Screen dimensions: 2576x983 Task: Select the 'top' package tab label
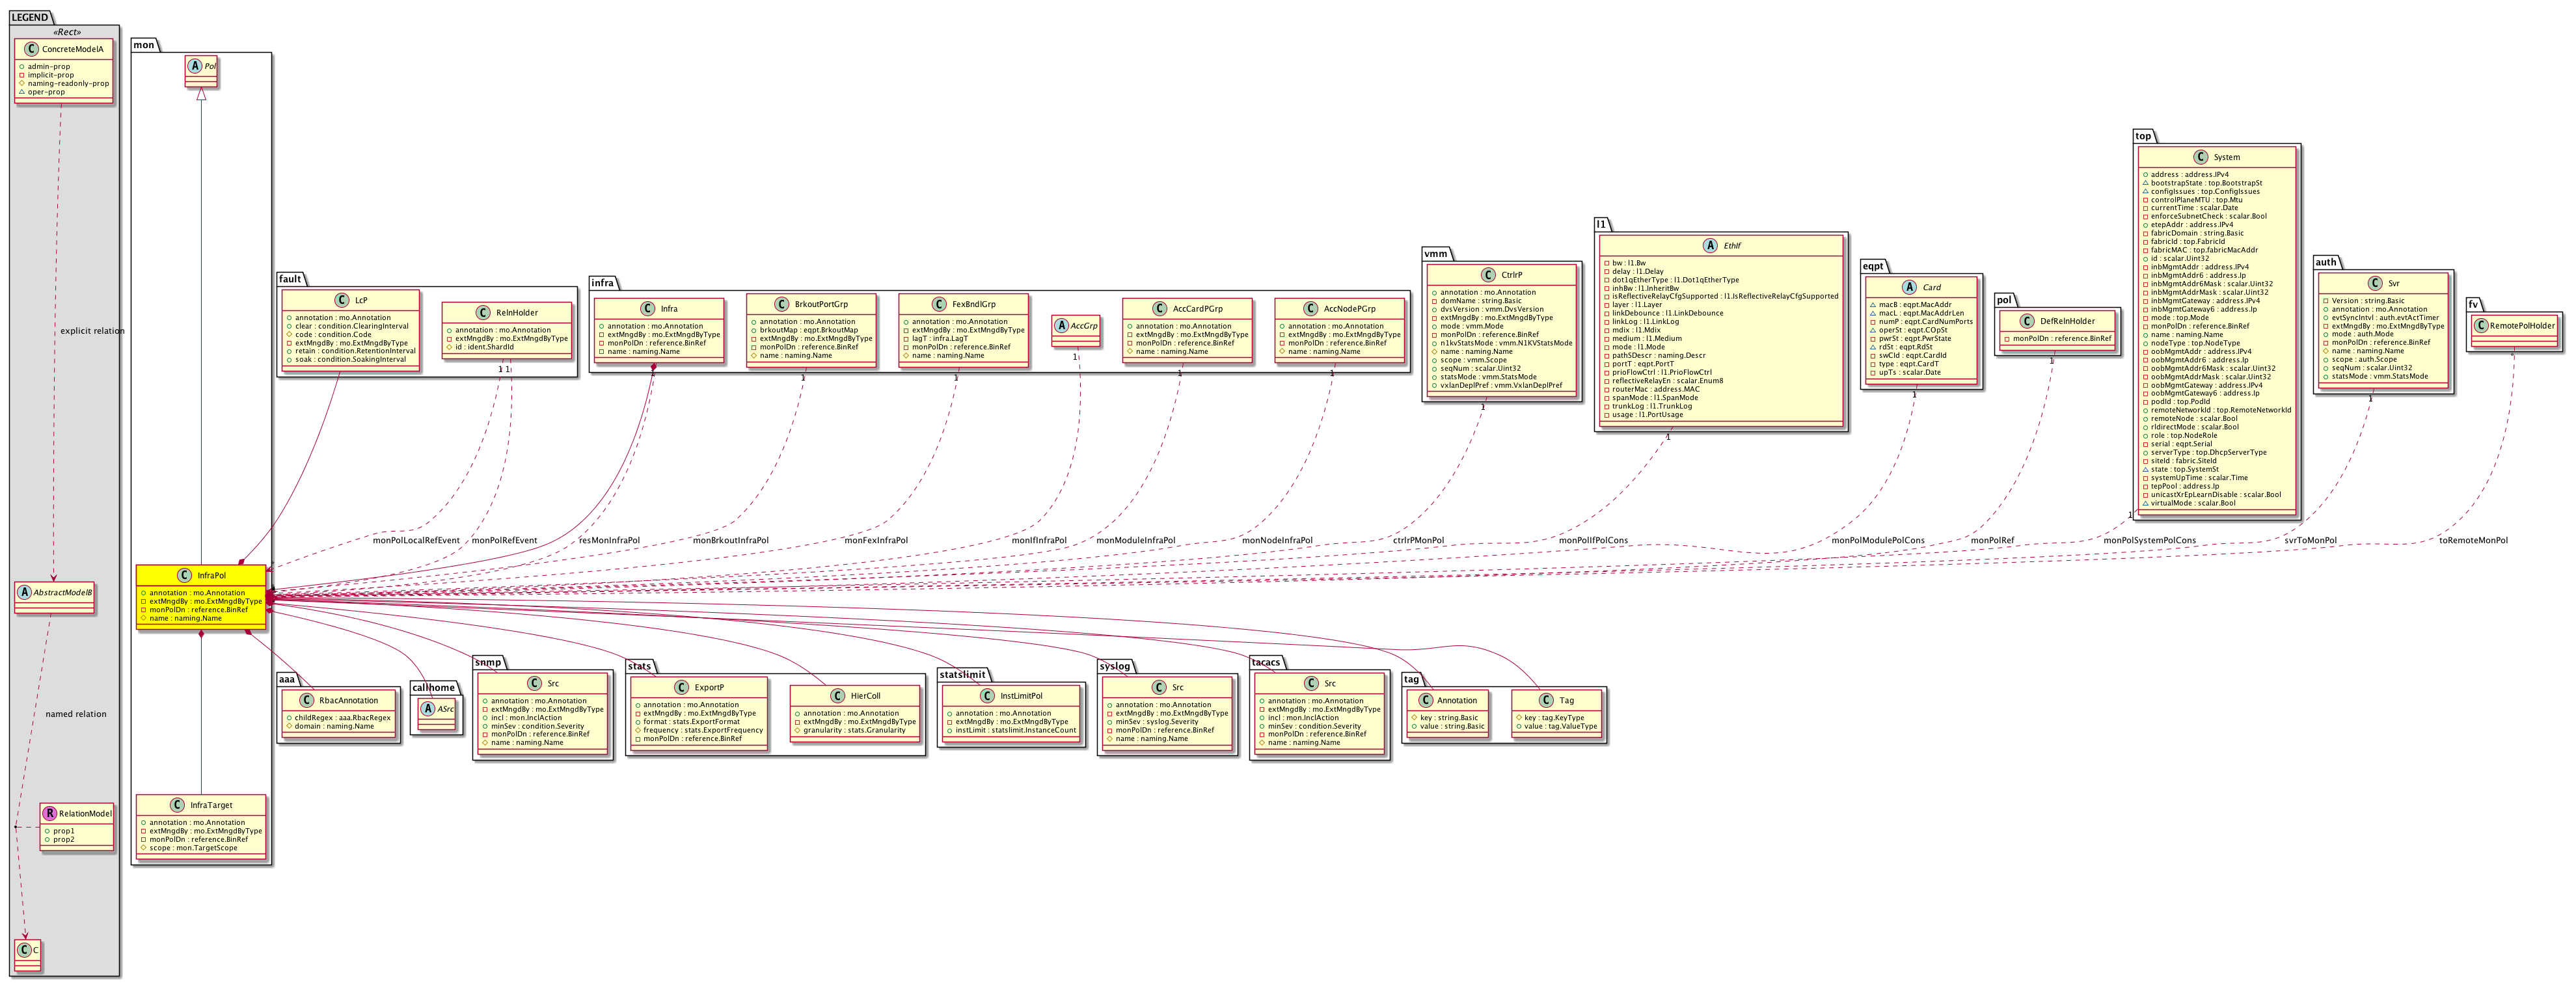[x=2143, y=136]
